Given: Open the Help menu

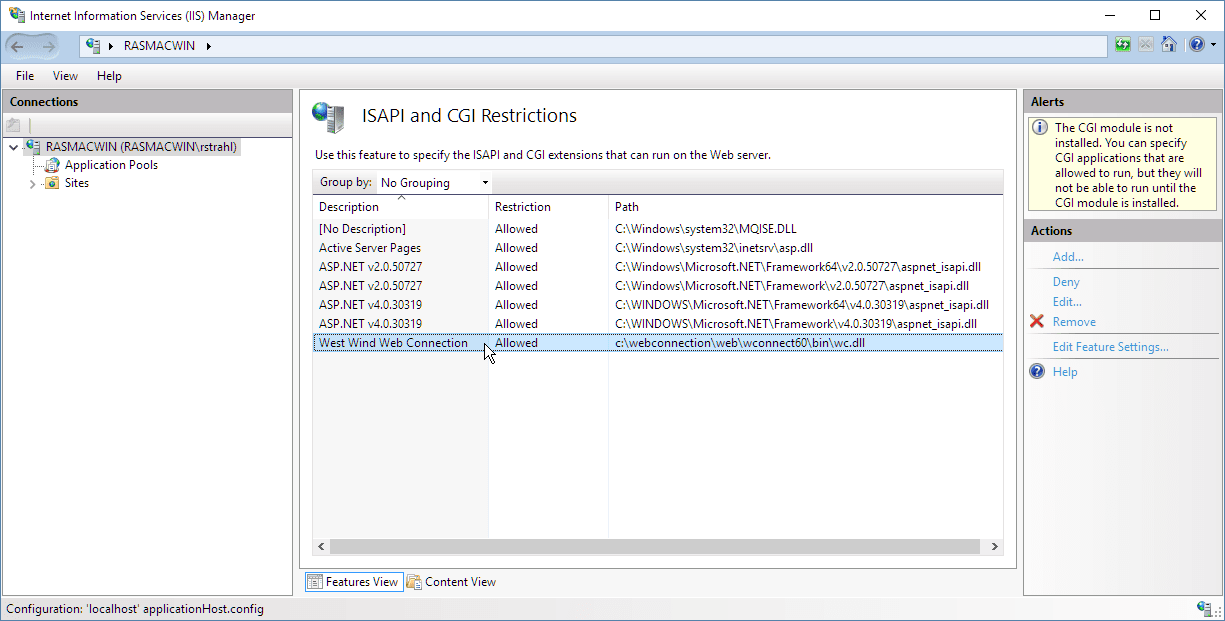Looking at the screenshot, I should tap(109, 76).
